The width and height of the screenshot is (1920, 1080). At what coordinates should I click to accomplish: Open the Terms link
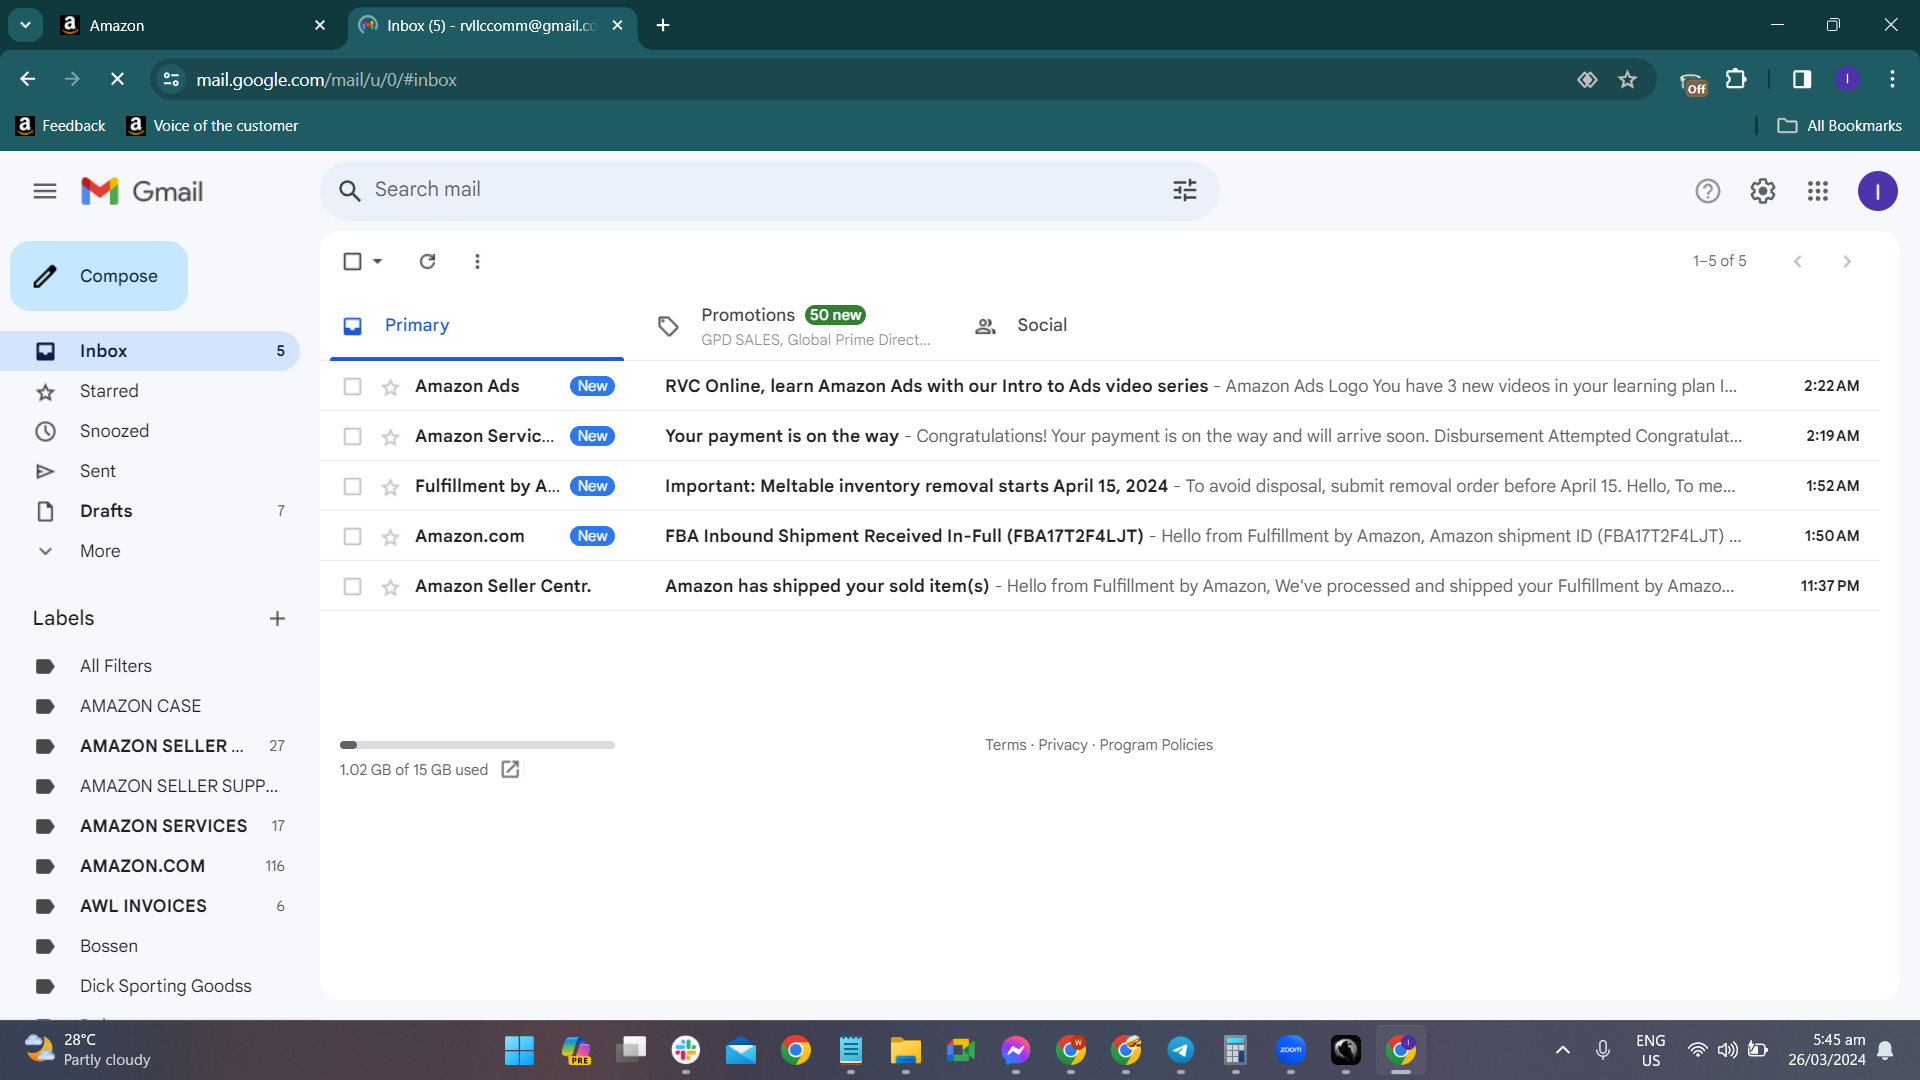click(x=1005, y=745)
